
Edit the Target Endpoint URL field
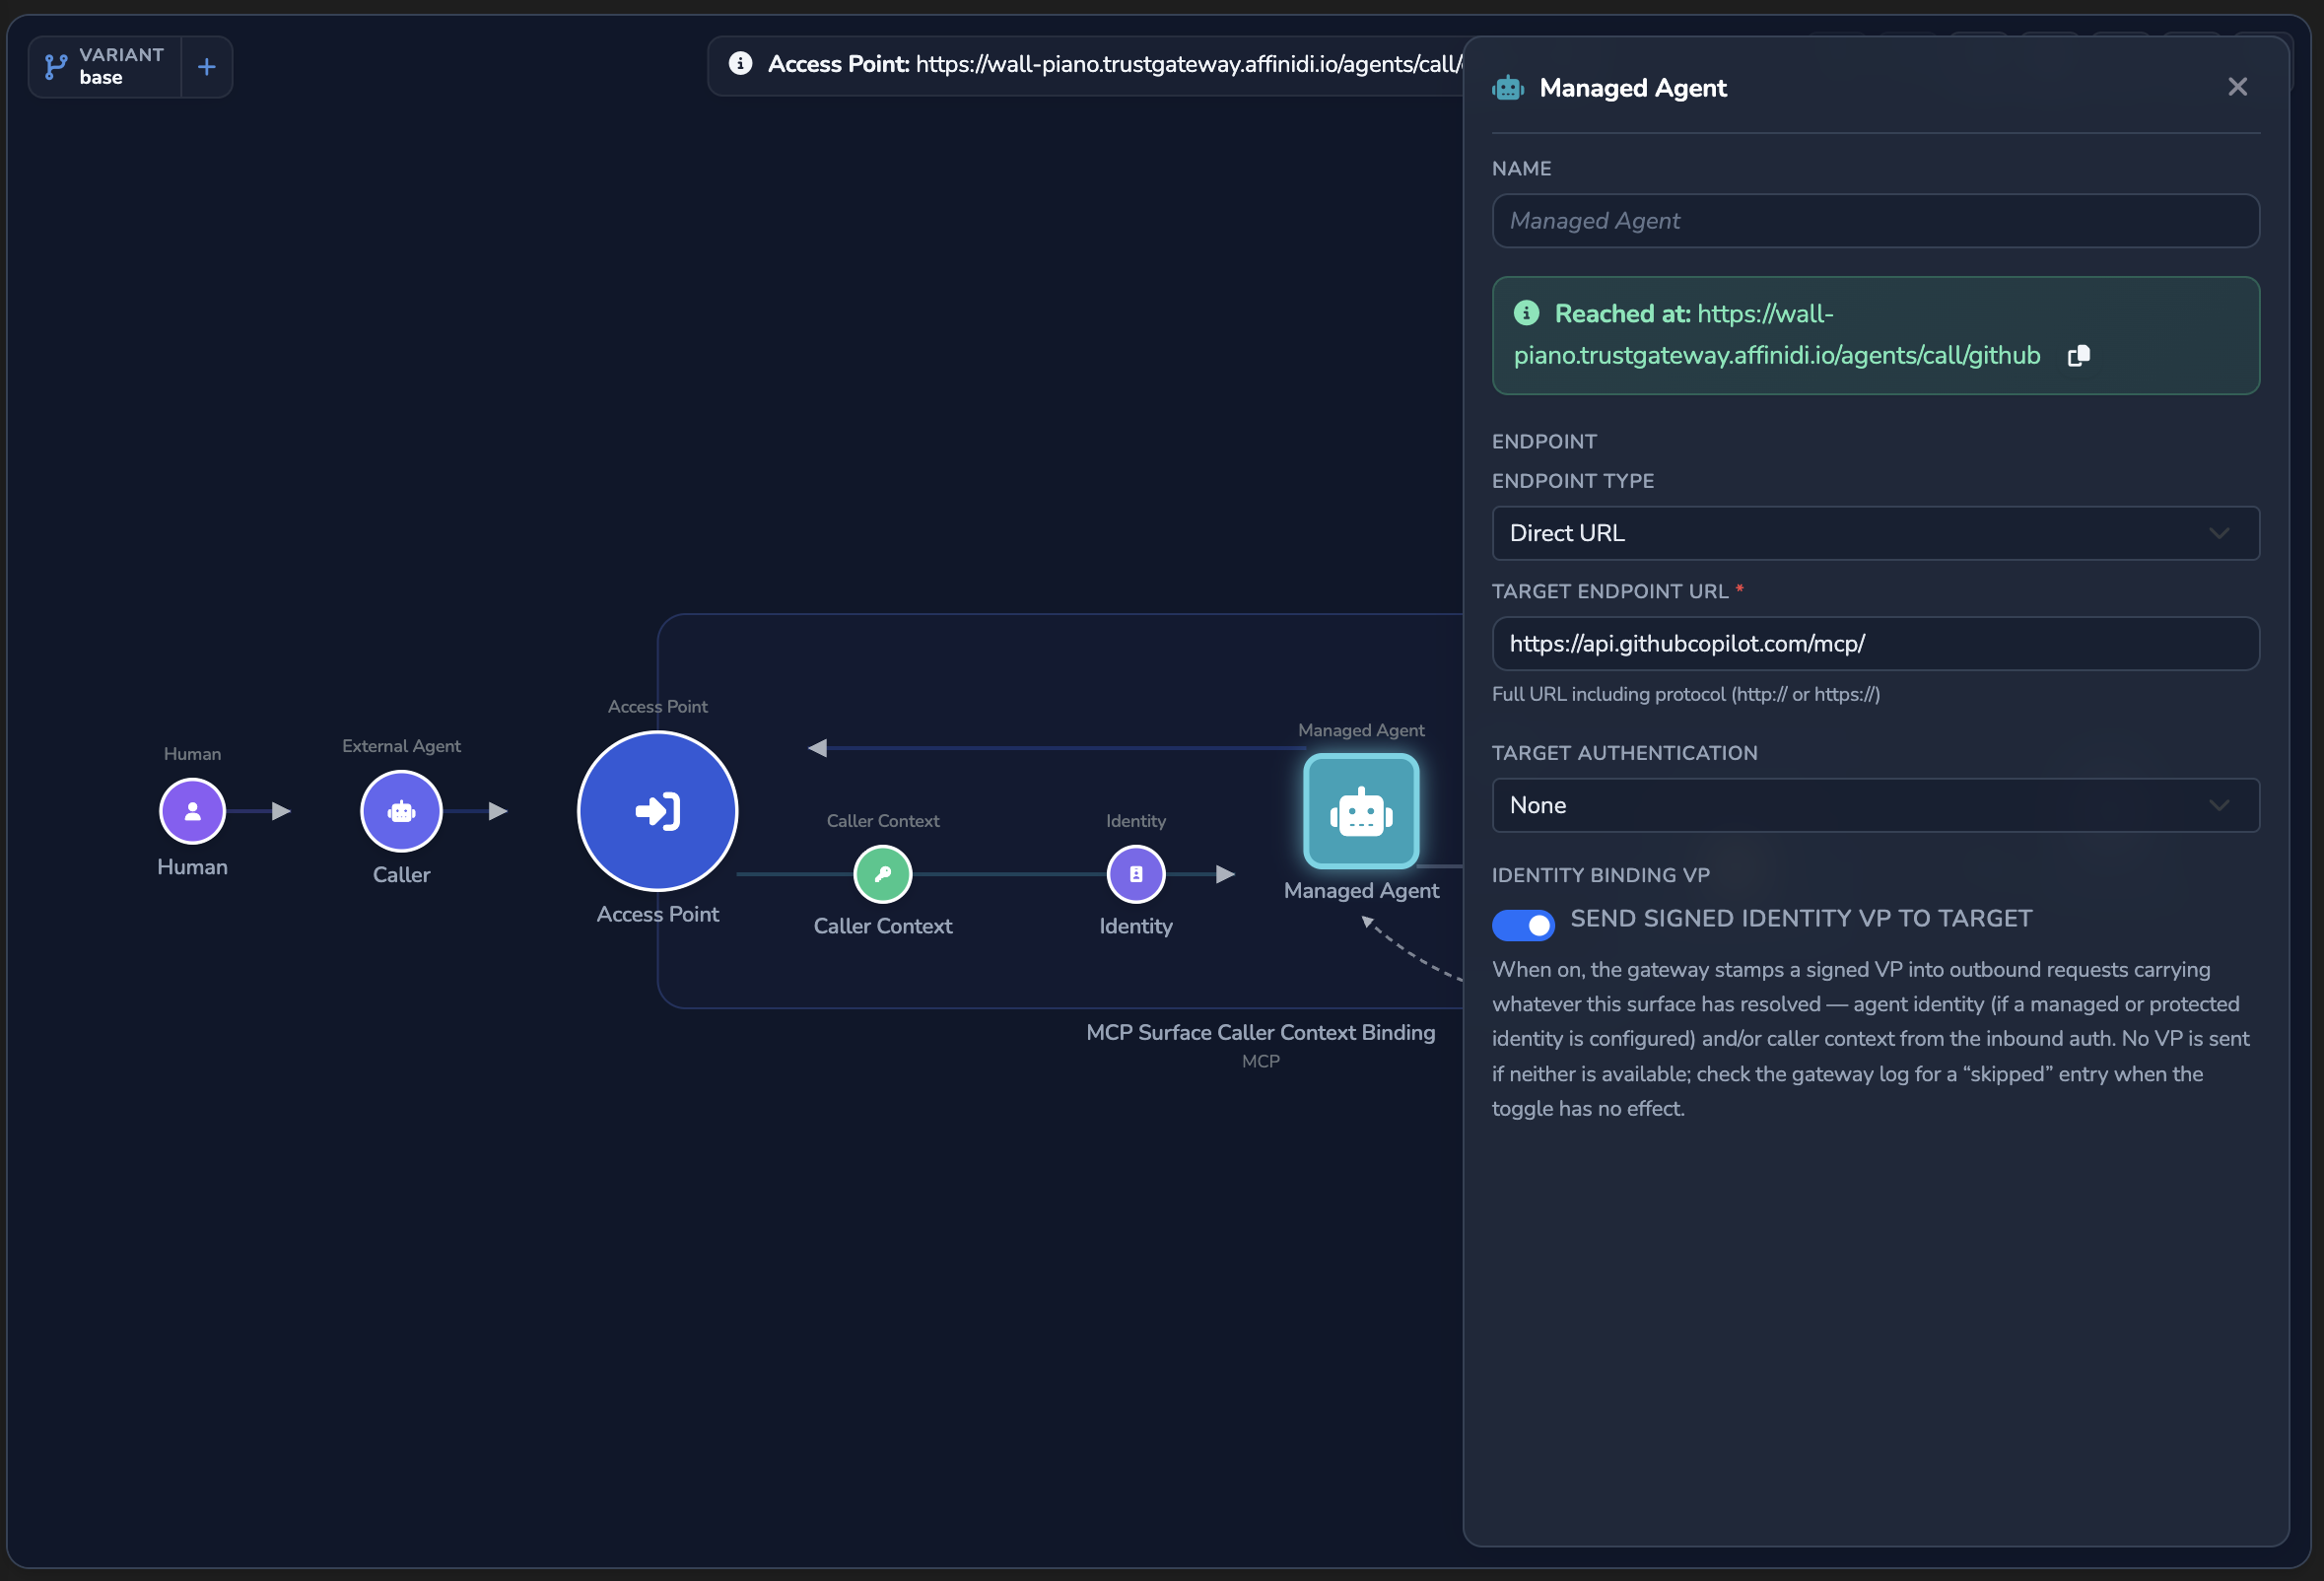pyautogui.click(x=1875, y=644)
